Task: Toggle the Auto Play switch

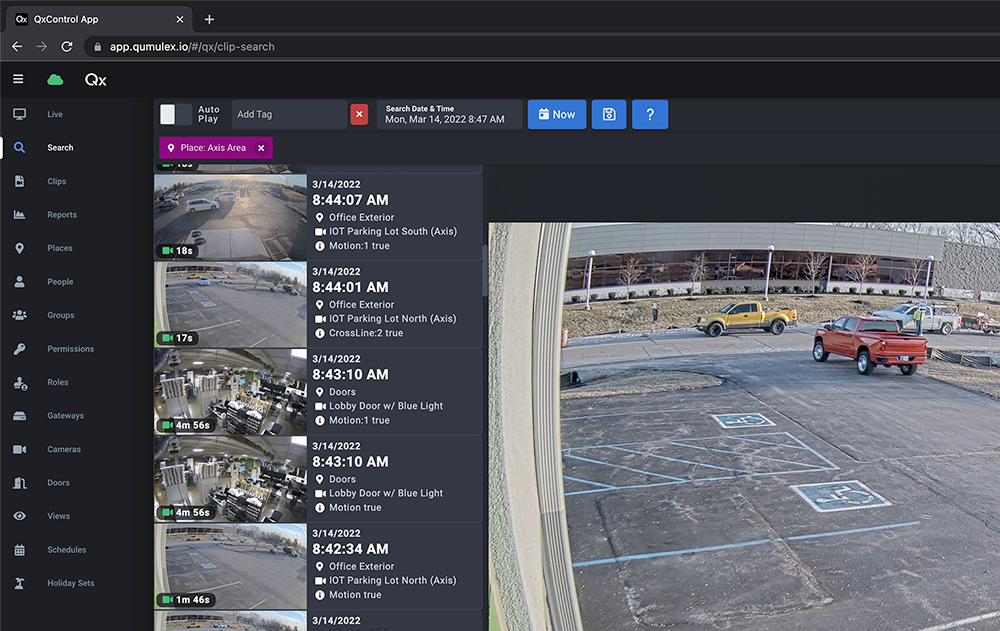Action: pos(175,115)
